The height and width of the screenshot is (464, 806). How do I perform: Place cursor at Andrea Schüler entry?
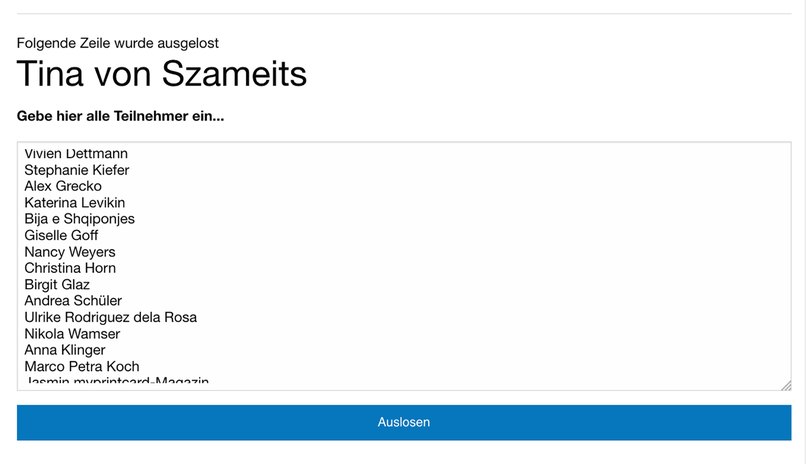73,301
